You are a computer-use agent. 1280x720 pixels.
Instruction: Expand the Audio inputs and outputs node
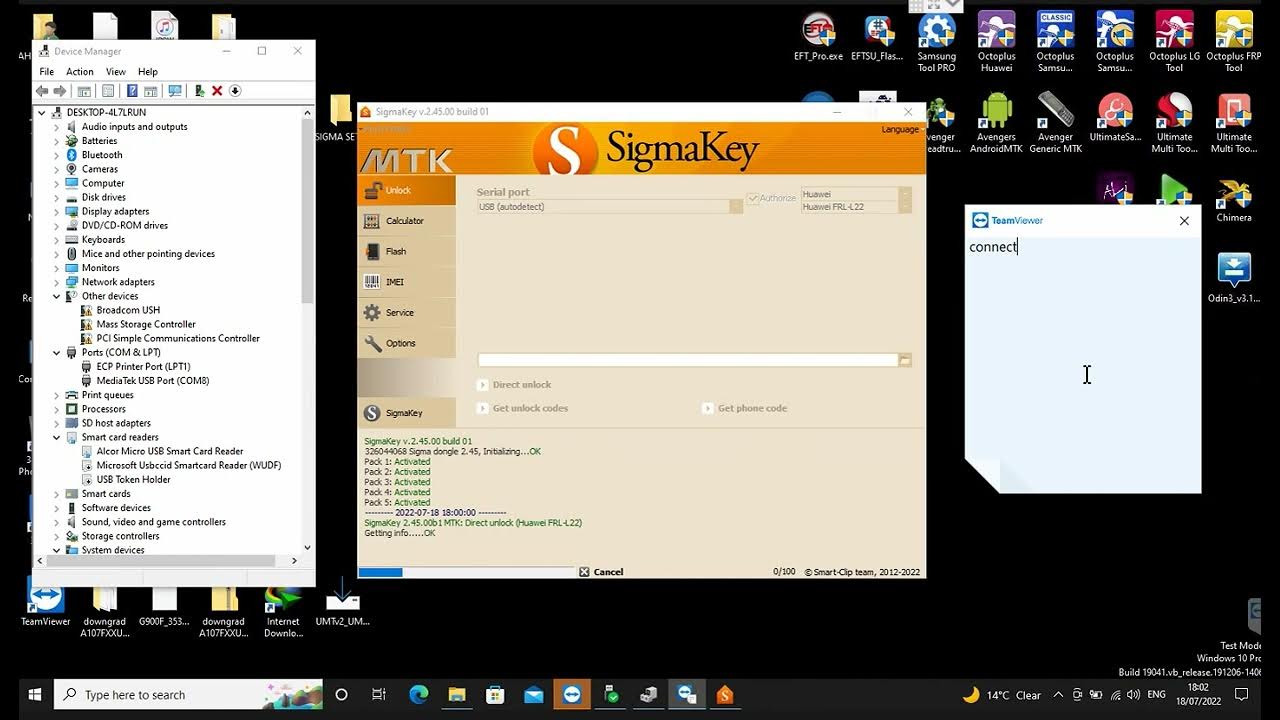(57, 127)
